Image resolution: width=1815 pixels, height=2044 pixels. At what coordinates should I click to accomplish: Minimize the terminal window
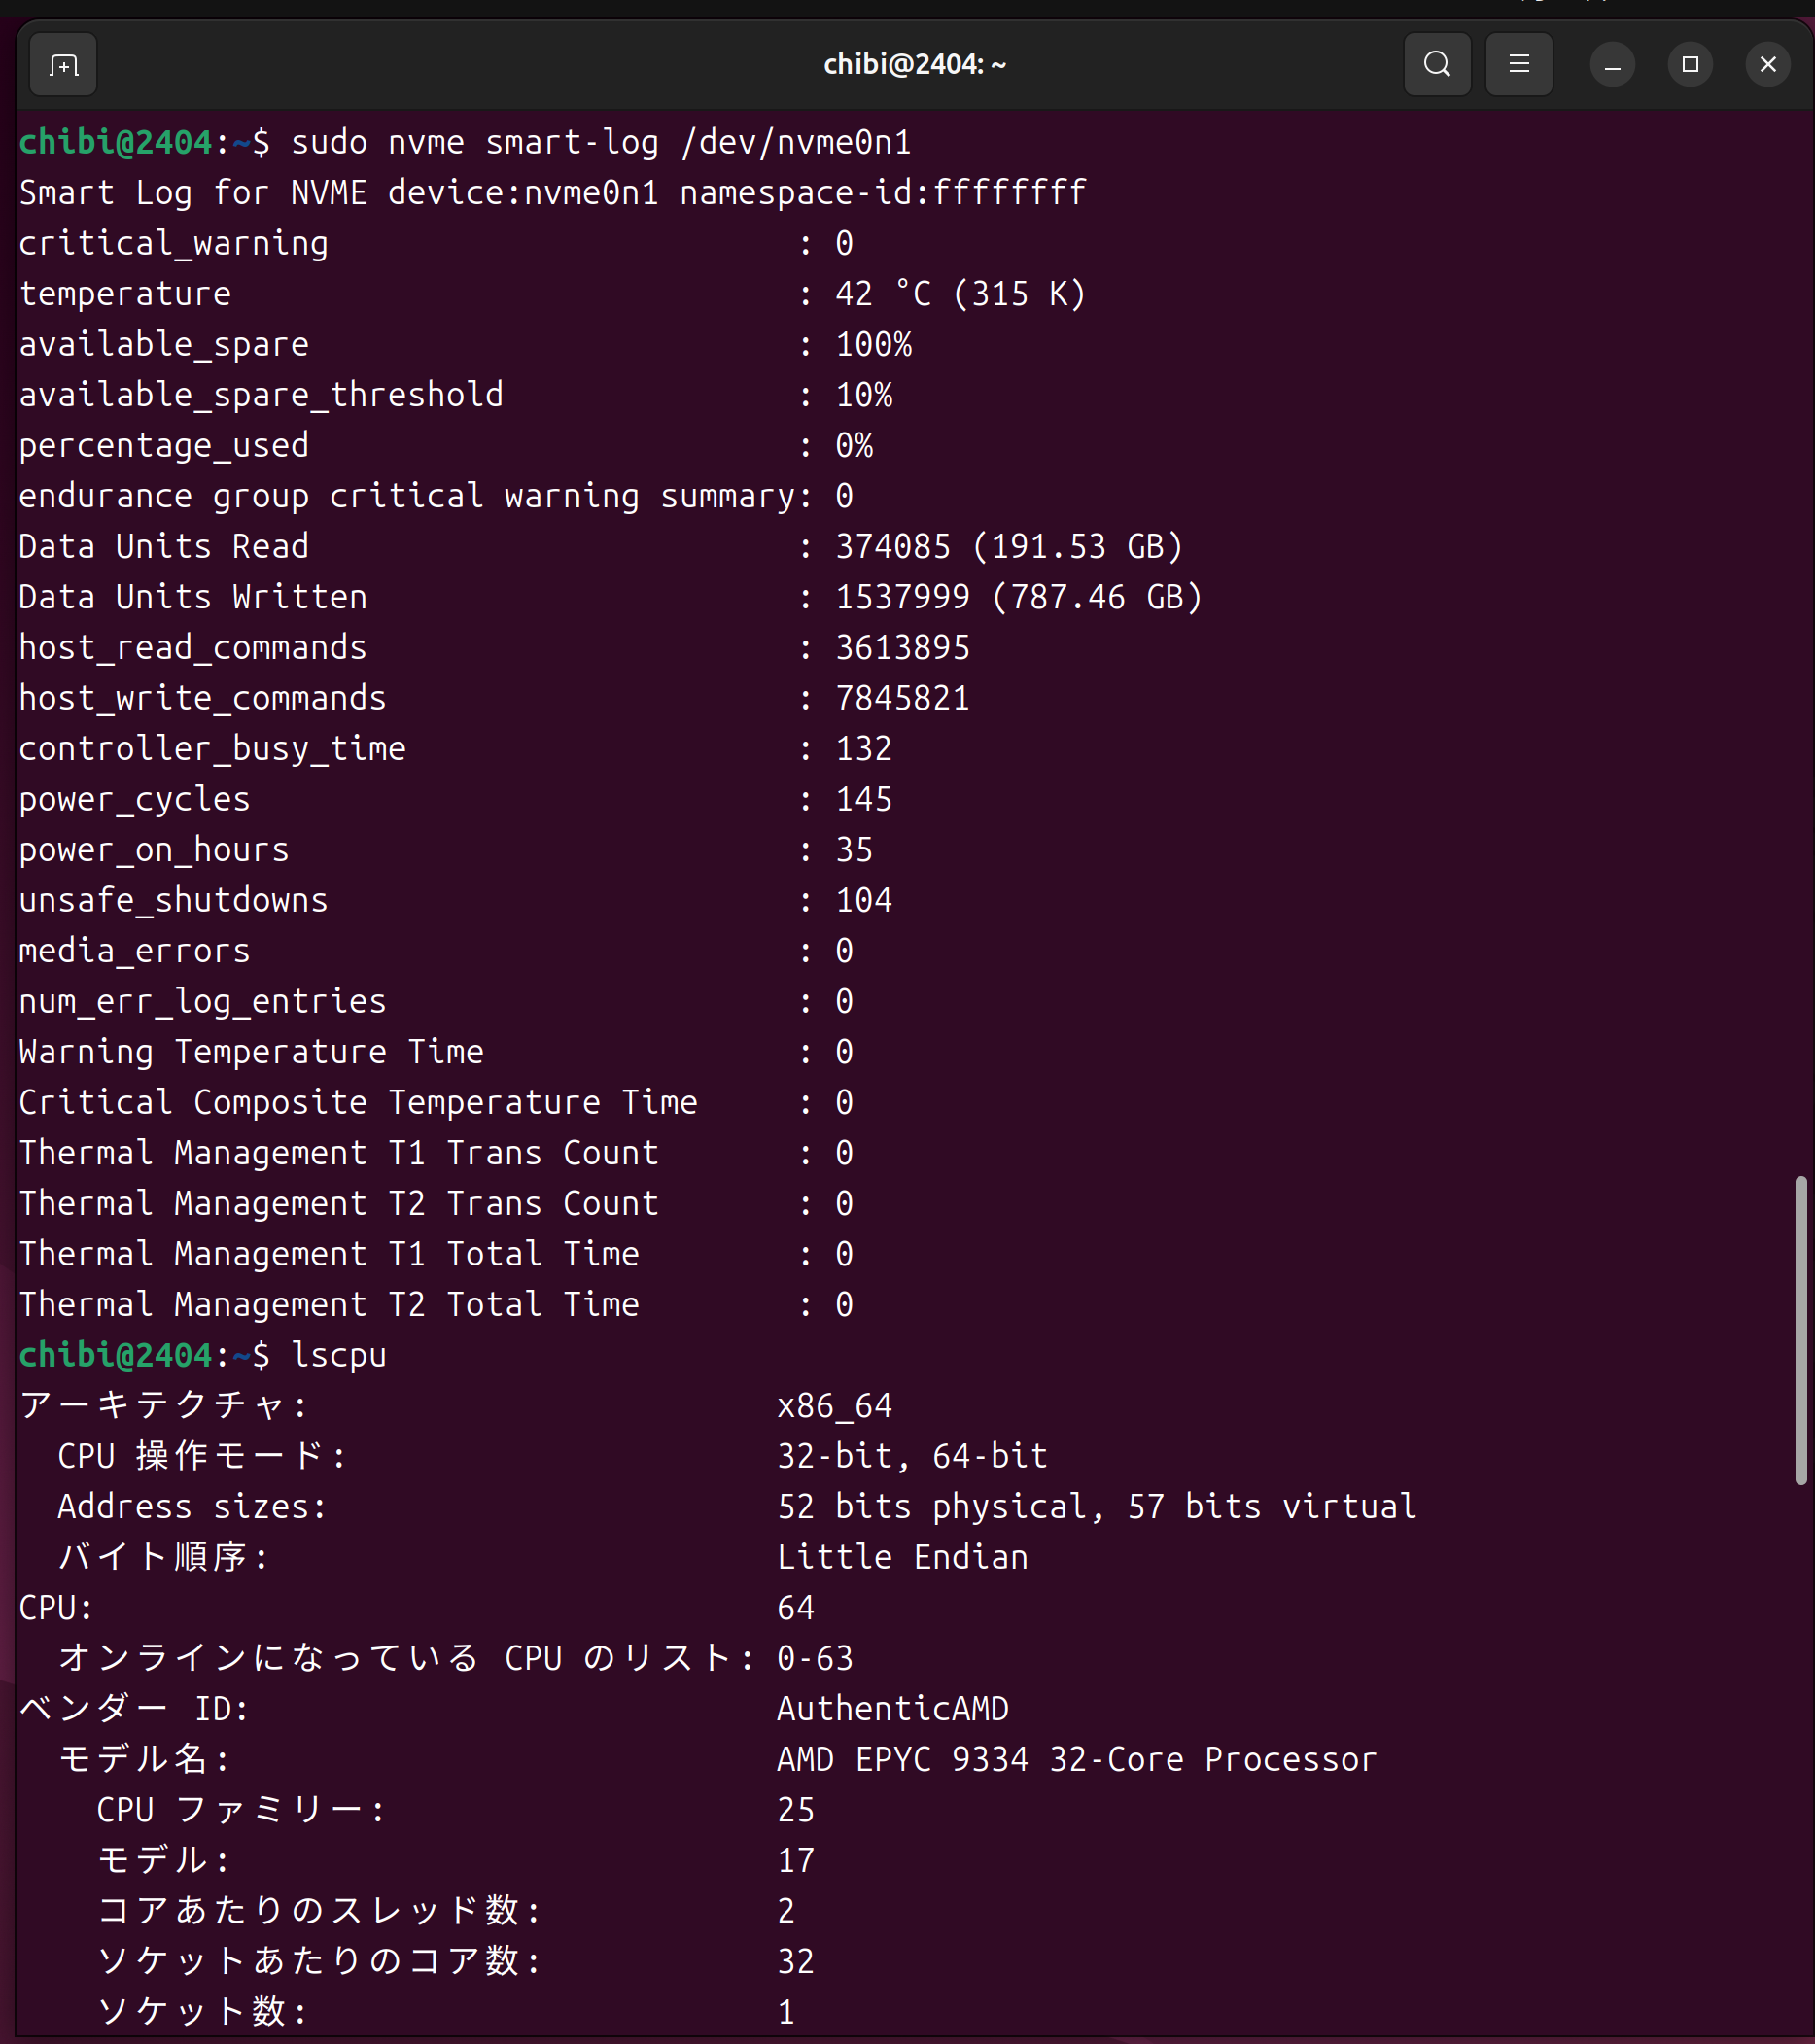pos(1612,65)
